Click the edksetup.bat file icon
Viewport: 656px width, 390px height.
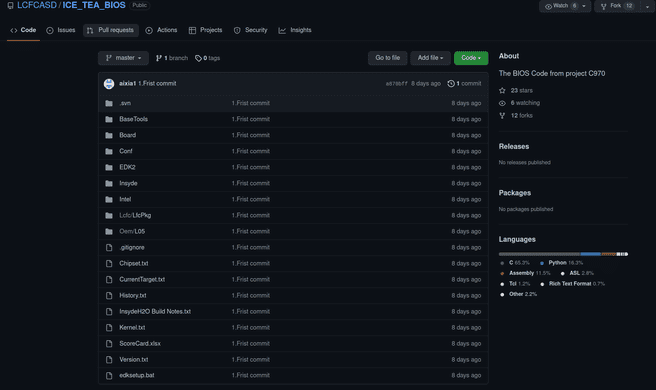coord(109,376)
